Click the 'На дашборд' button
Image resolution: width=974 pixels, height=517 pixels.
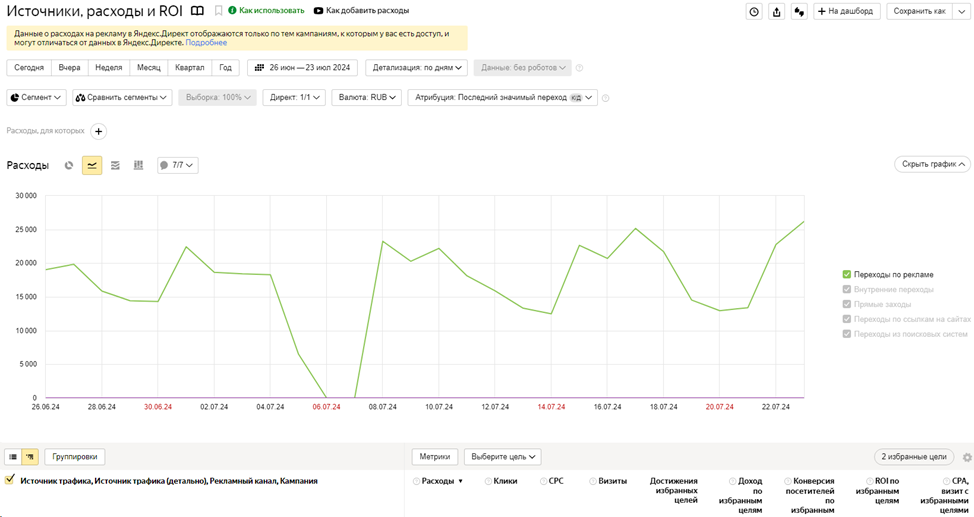coord(846,12)
